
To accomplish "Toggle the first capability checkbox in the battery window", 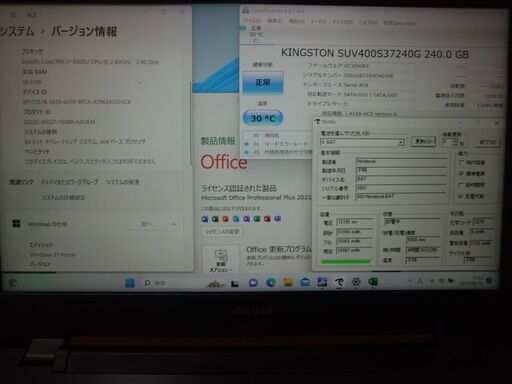I will 461,163.
